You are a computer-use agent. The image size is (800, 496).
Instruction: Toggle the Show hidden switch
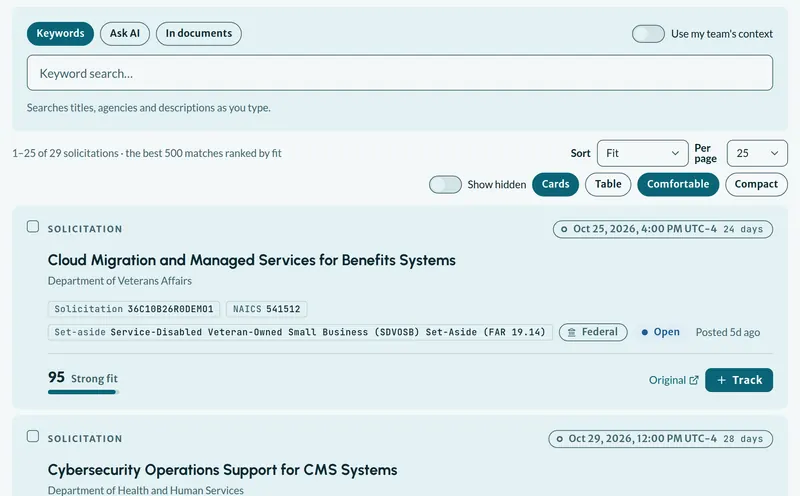point(445,184)
